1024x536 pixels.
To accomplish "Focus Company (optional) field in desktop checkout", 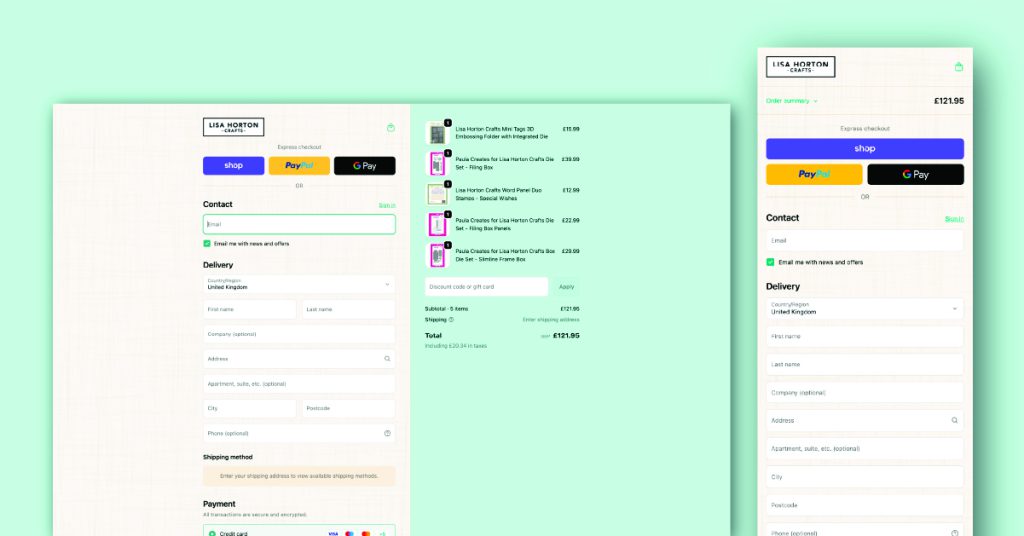I will click(x=299, y=334).
